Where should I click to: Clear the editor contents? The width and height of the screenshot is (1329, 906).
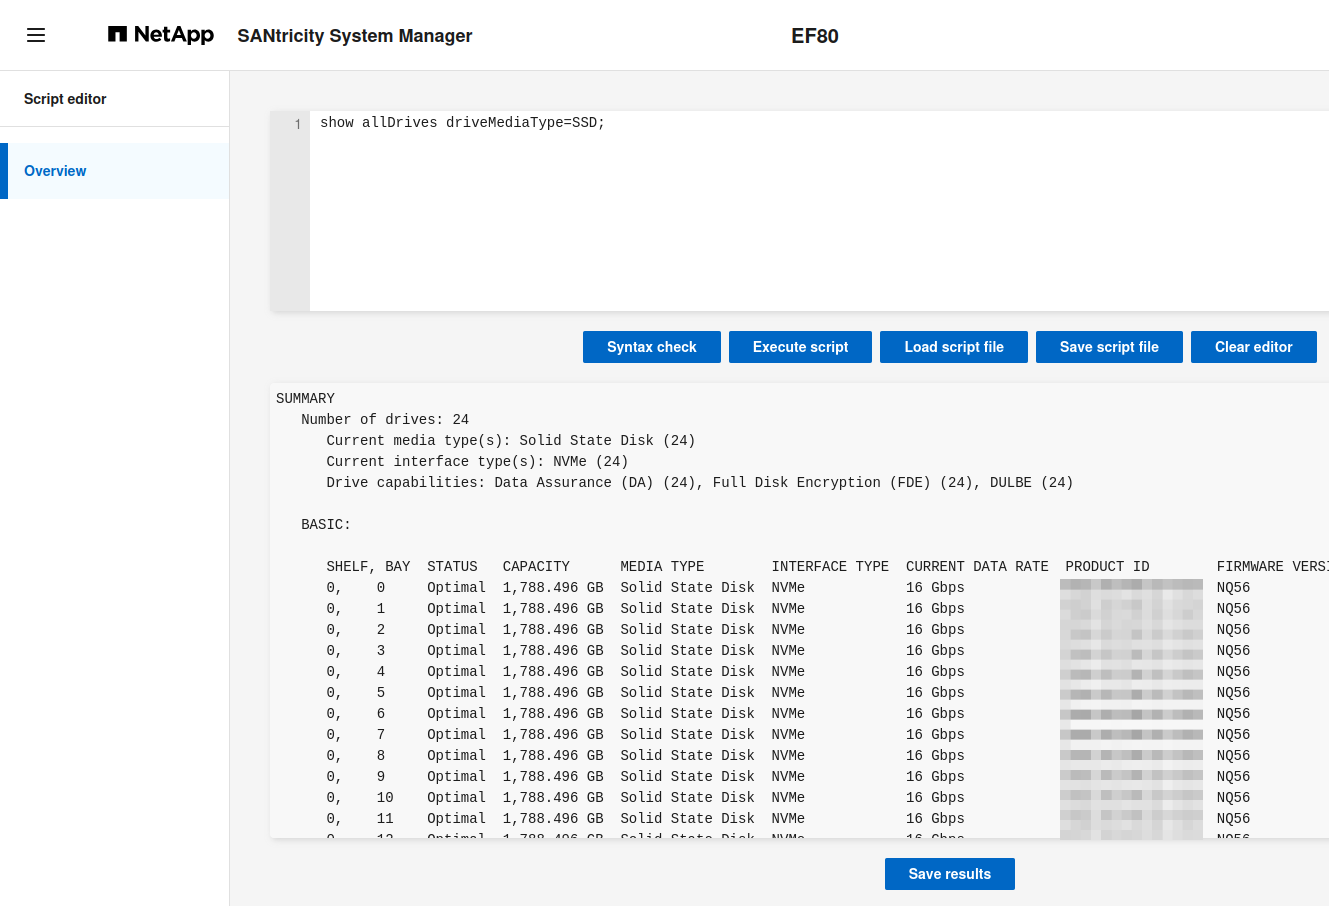click(1253, 347)
